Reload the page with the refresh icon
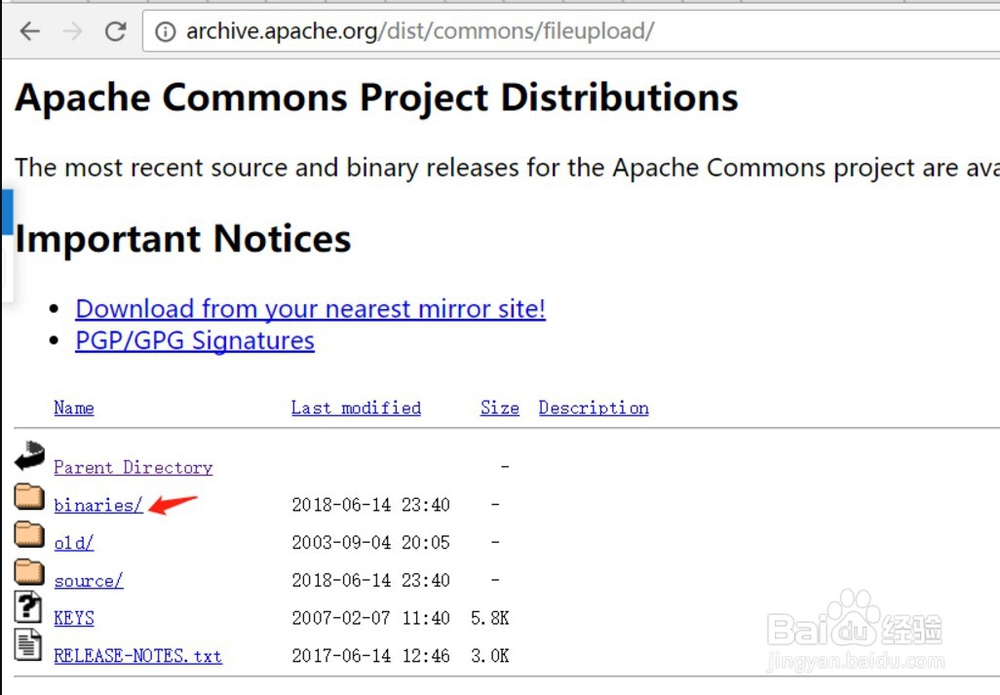The height and width of the screenshot is (695, 1000). click(x=115, y=31)
